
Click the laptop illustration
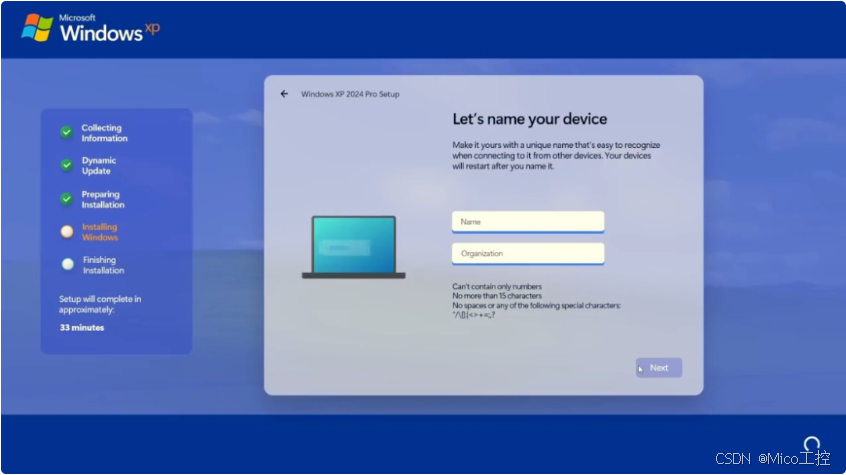tap(353, 247)
